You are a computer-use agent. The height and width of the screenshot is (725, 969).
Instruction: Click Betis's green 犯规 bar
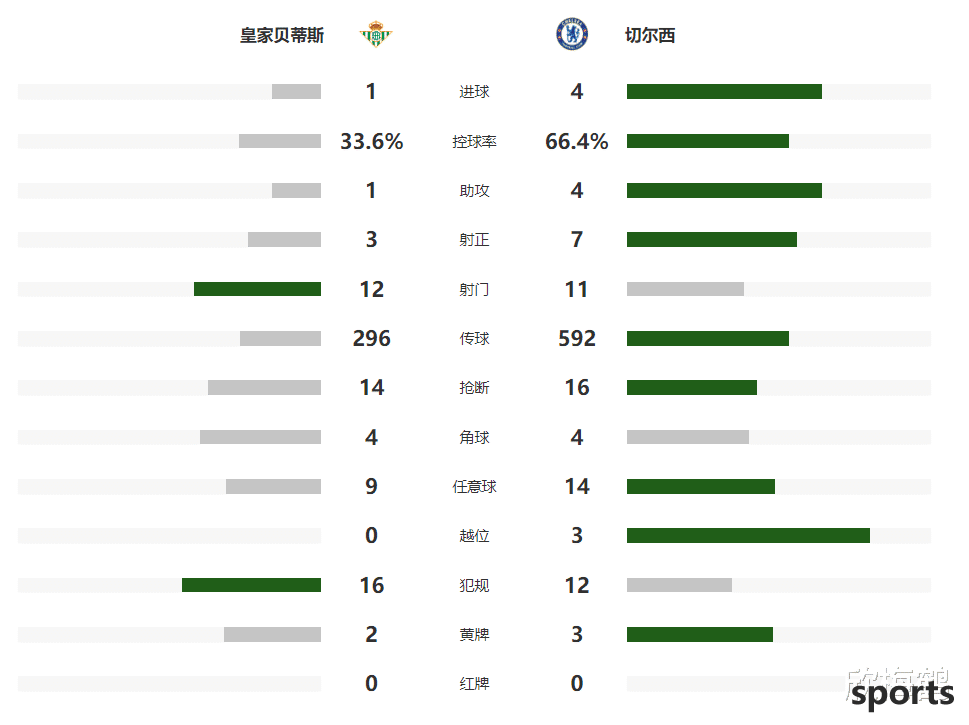tap(251, 585)
